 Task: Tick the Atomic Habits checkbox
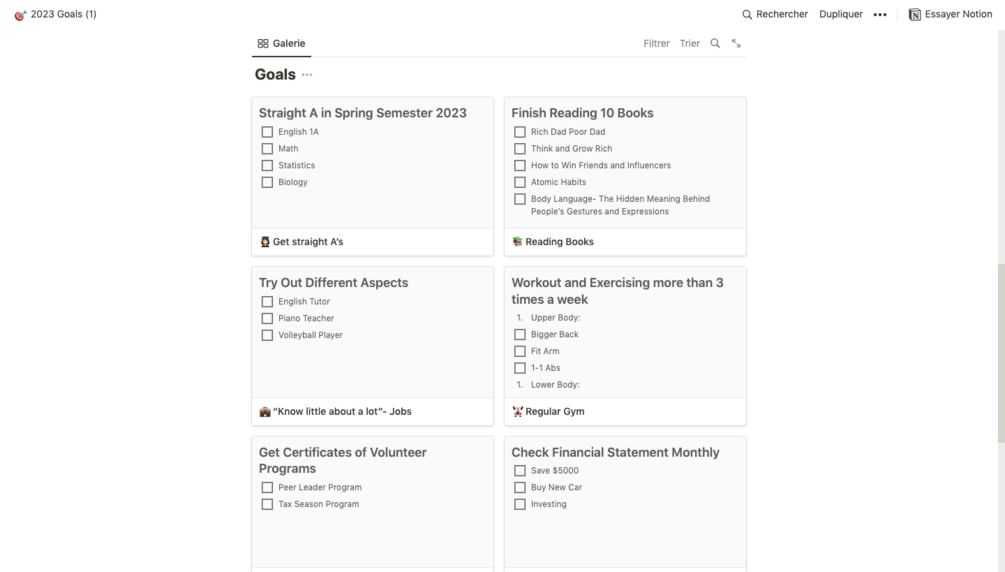pos(520,182)
